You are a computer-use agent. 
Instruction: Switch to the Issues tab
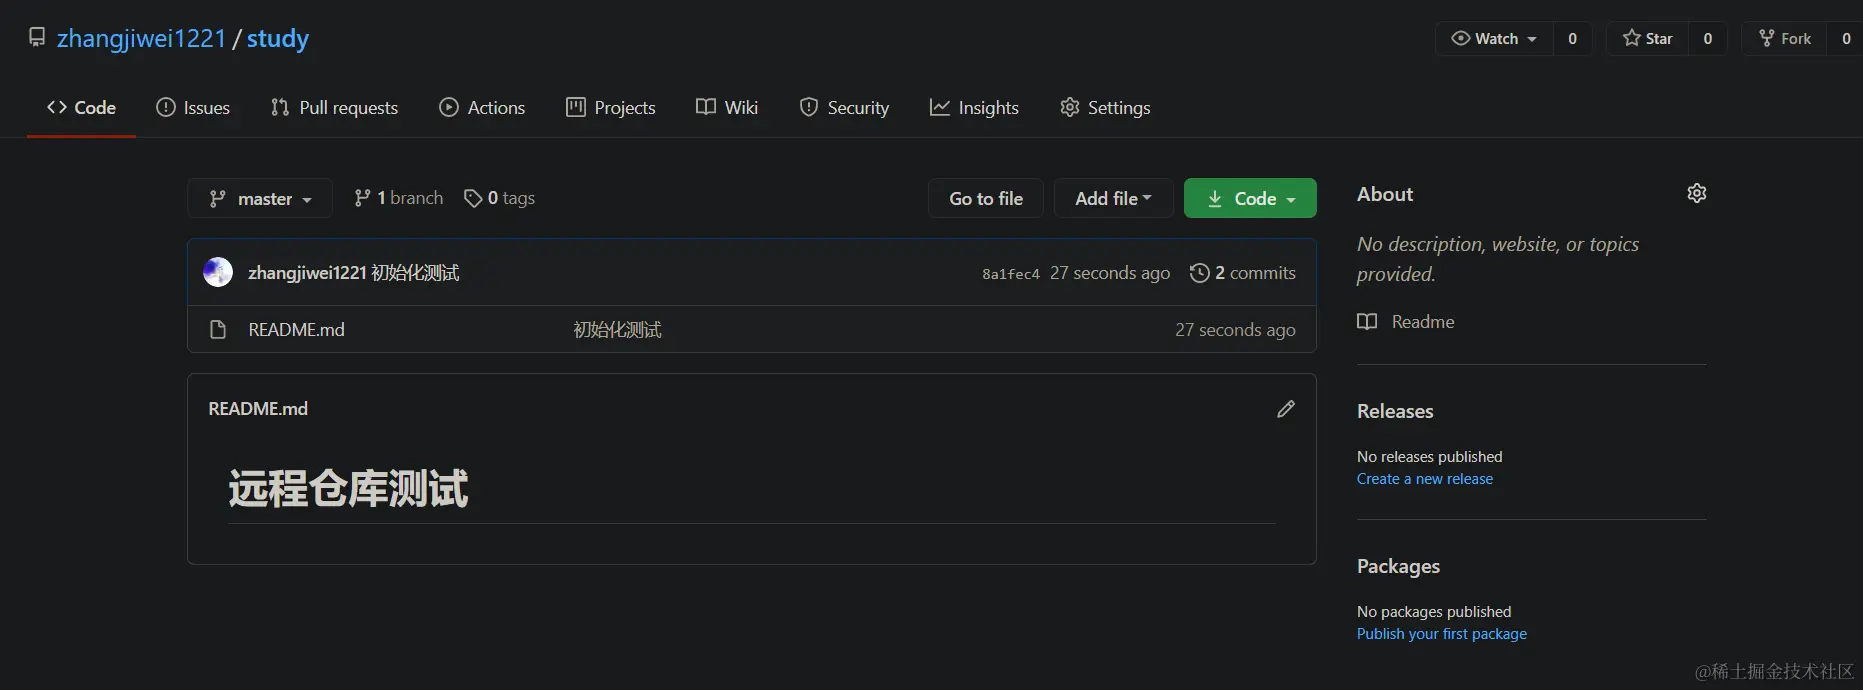click(x=193, y=107)
